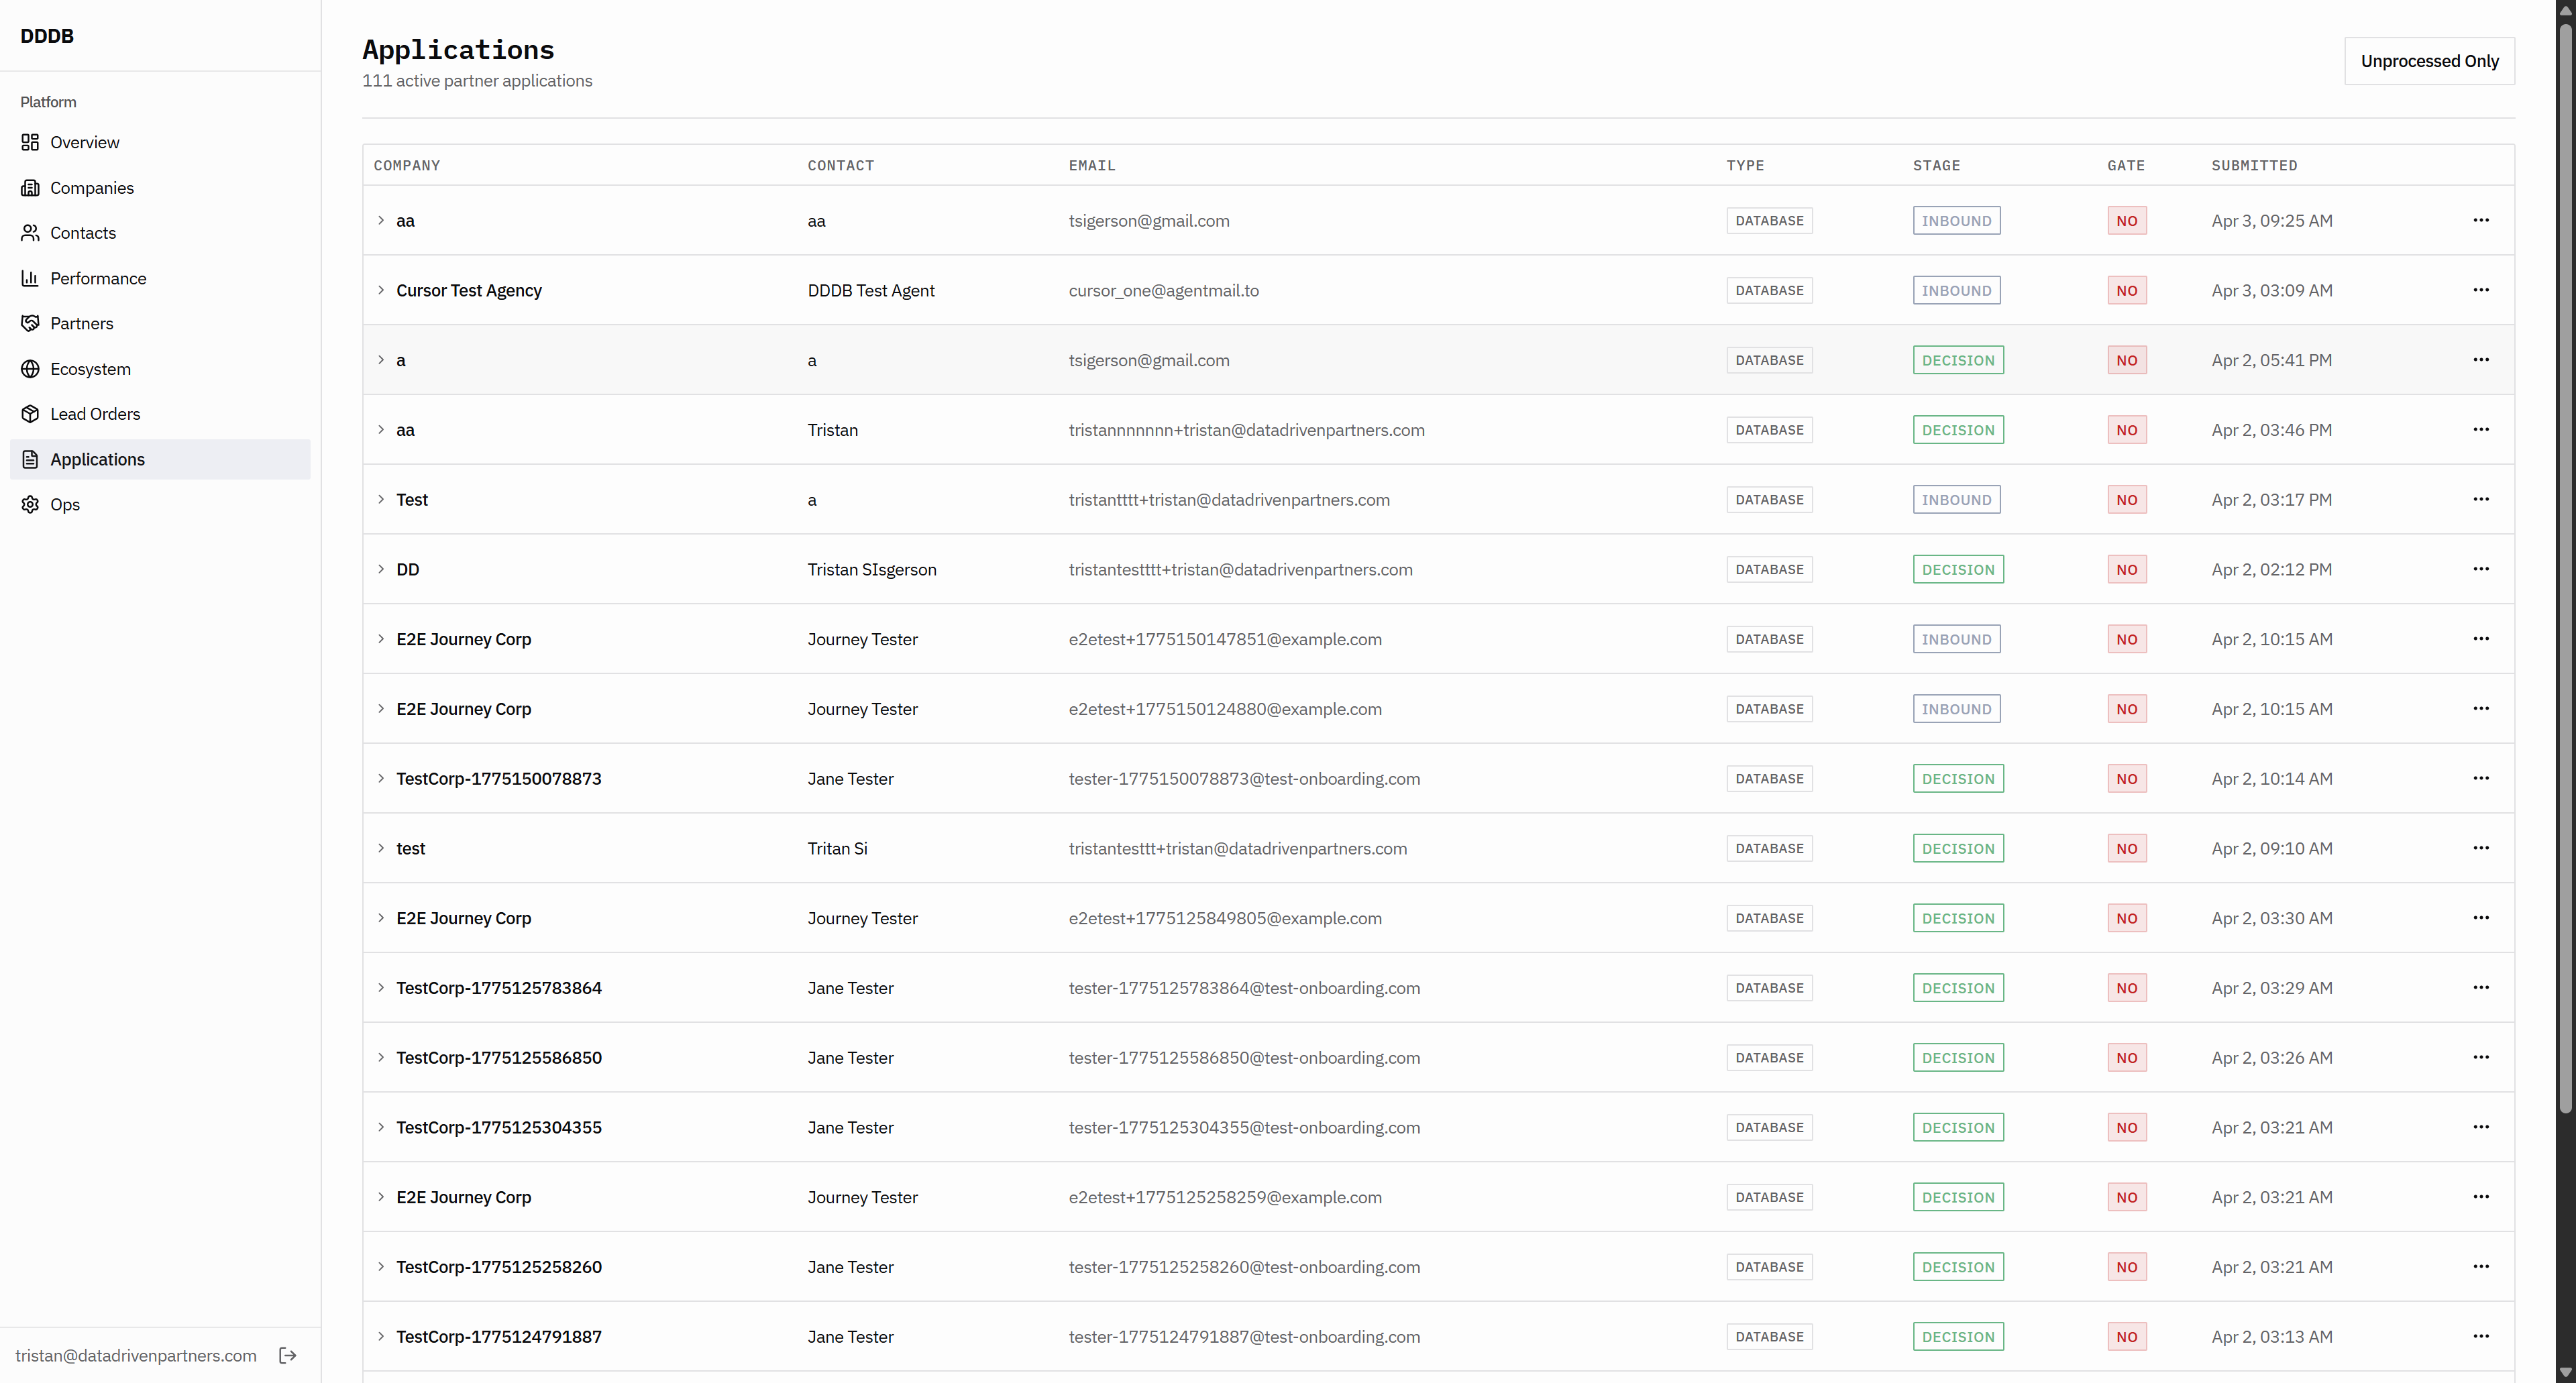
Task: Toggle the Unprocessed Only filter
Action: pos(2429,61)
